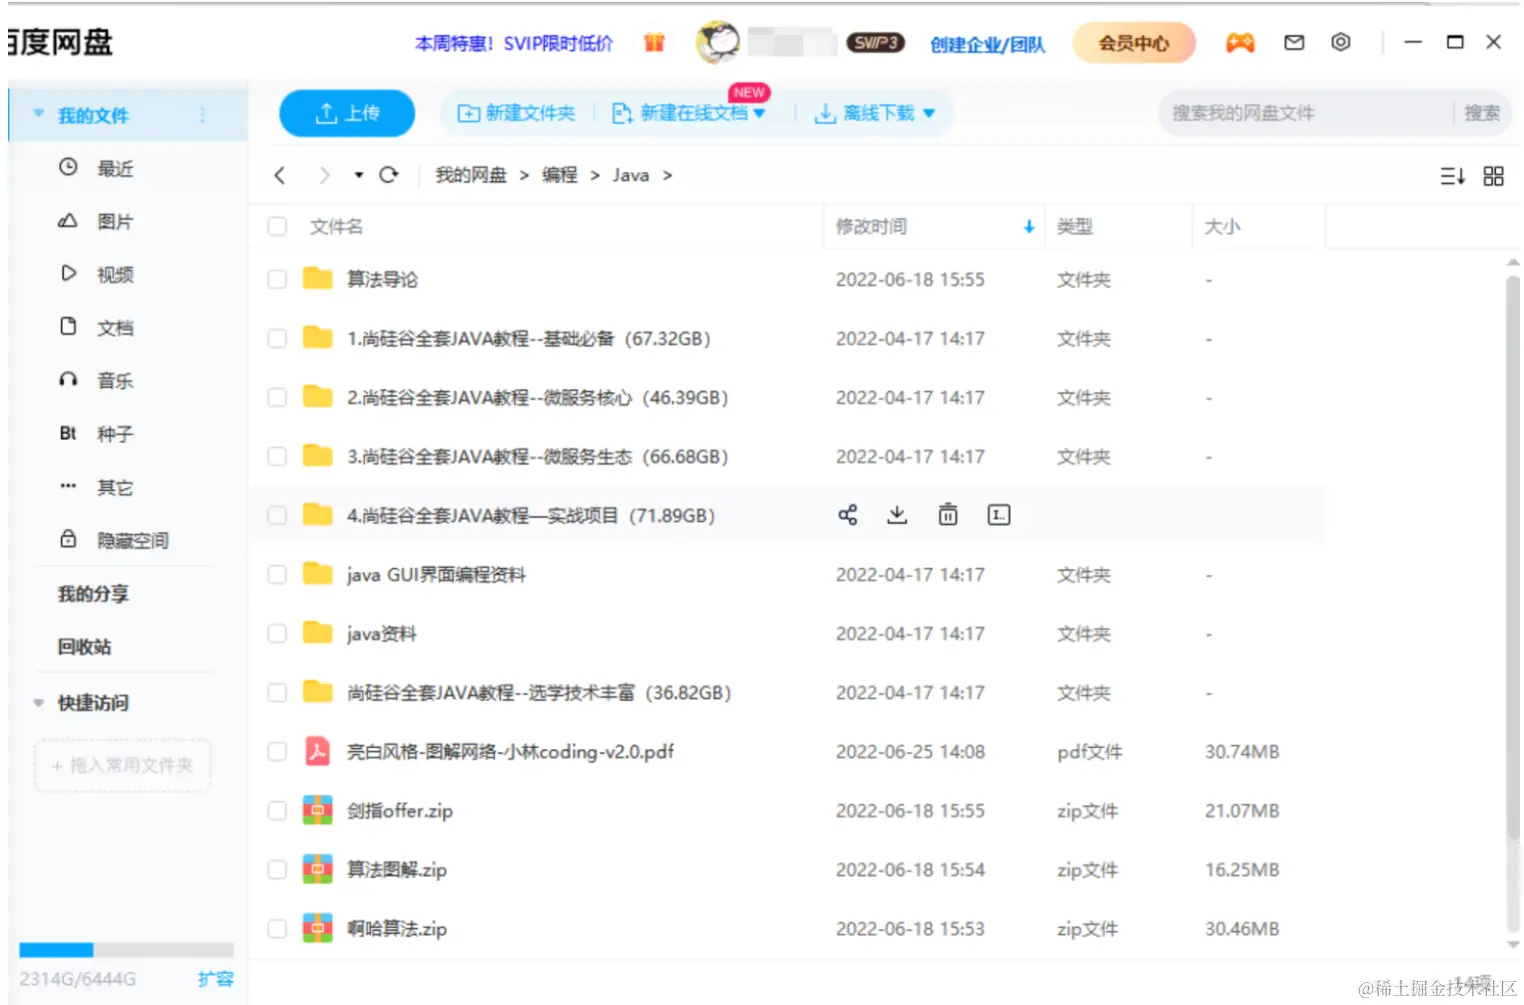Click the trash delete icon on the hovered row
This screenshot has height=1005, width=1524.
948,515
